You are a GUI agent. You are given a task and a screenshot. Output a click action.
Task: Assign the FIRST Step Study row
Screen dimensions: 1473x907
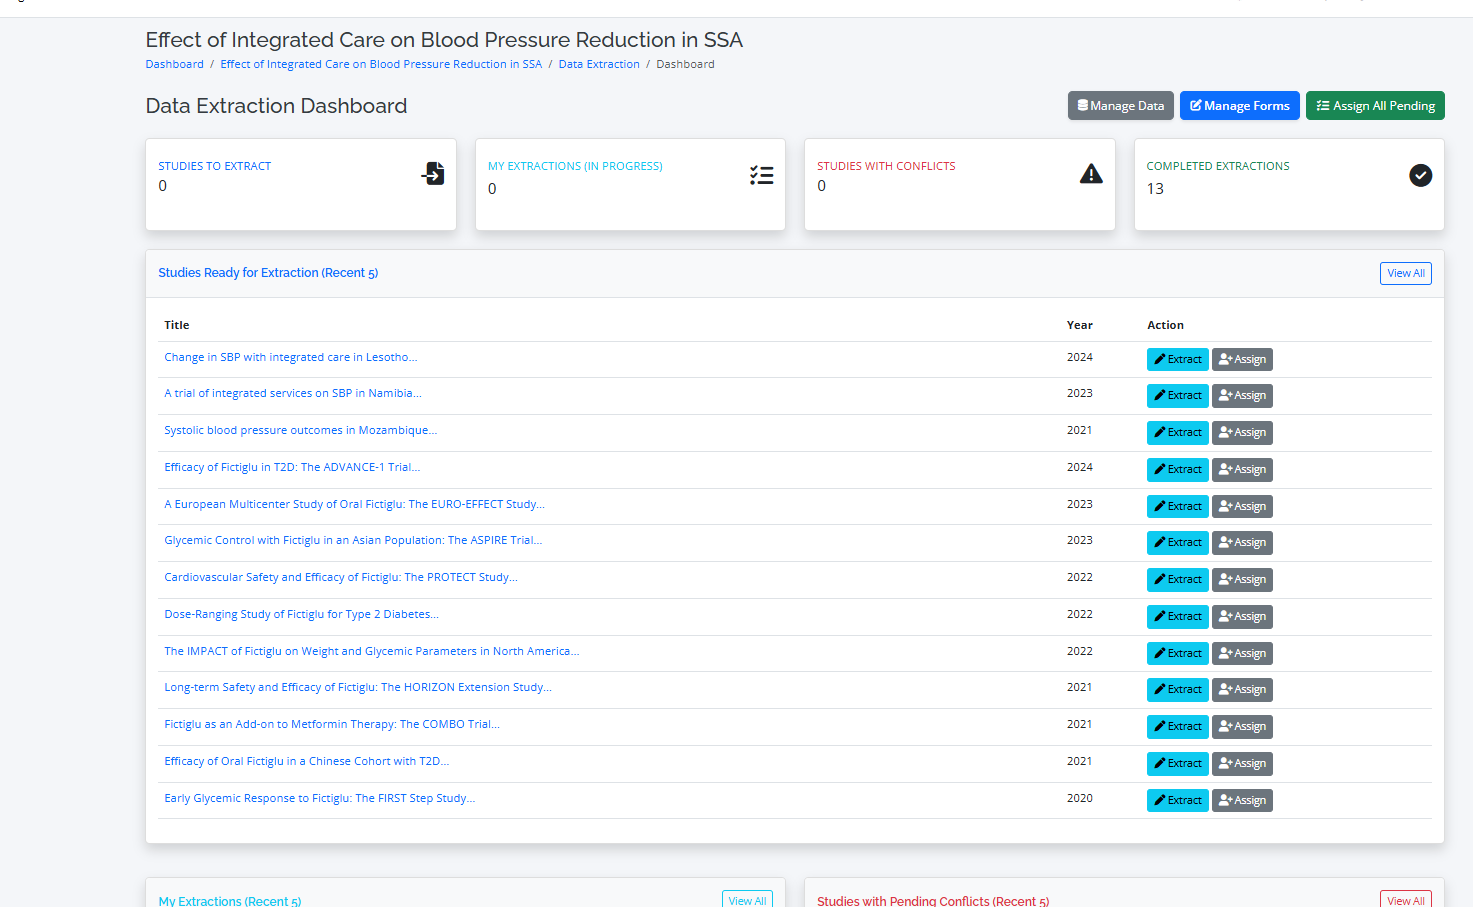click(x=1242, y=801)
